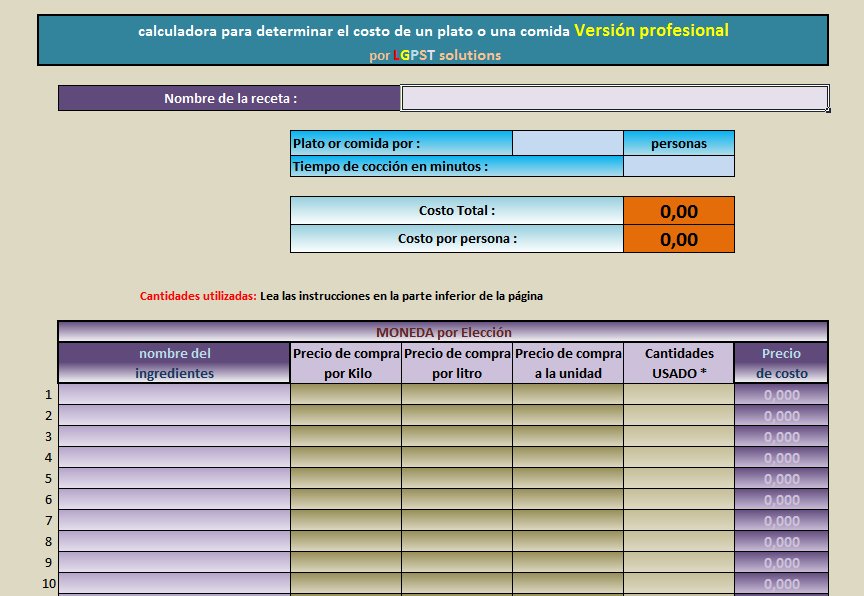
Task: Select the personas quantity cell
Action: [570, 143]
